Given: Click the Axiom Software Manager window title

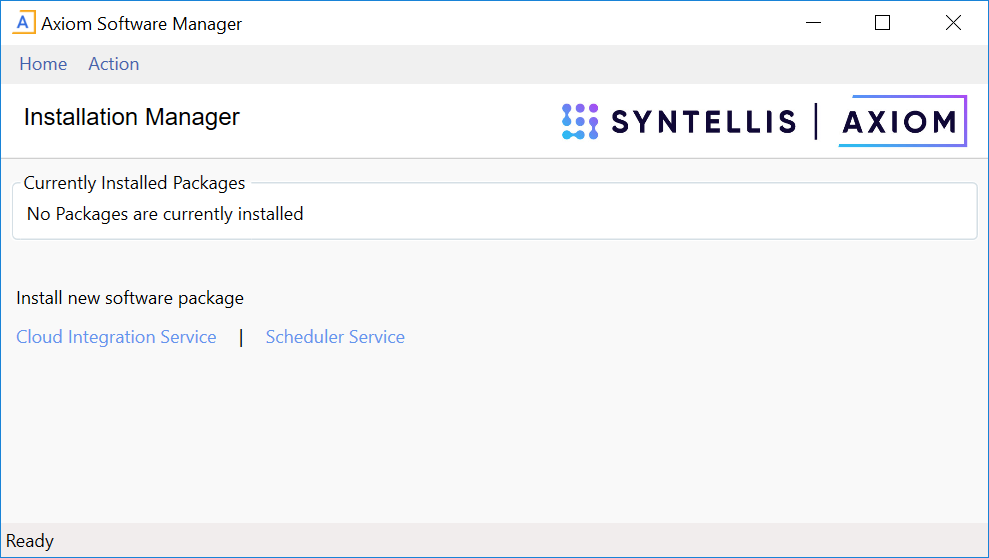Looking at the screenshot, I should tap(142, 24).
